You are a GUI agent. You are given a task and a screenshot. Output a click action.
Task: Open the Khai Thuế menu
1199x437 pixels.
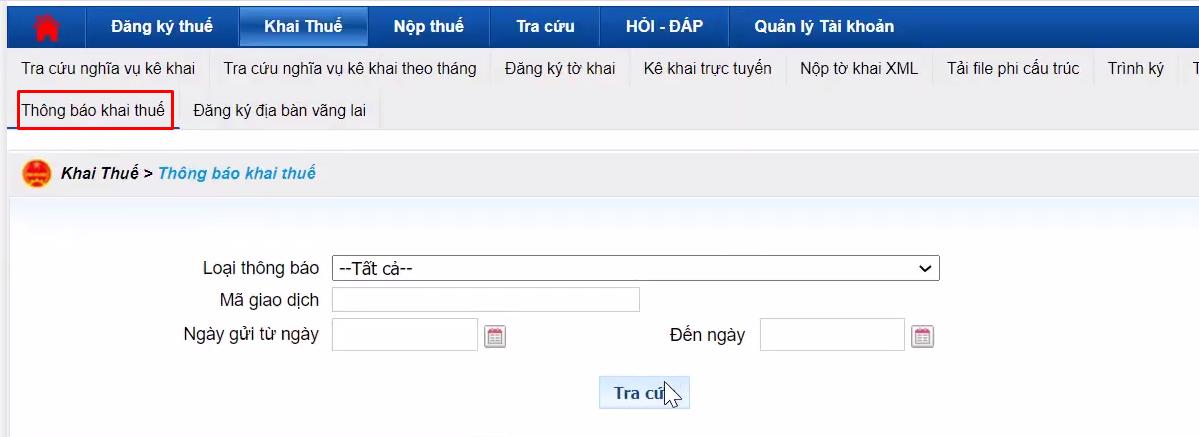click(304, 27)
